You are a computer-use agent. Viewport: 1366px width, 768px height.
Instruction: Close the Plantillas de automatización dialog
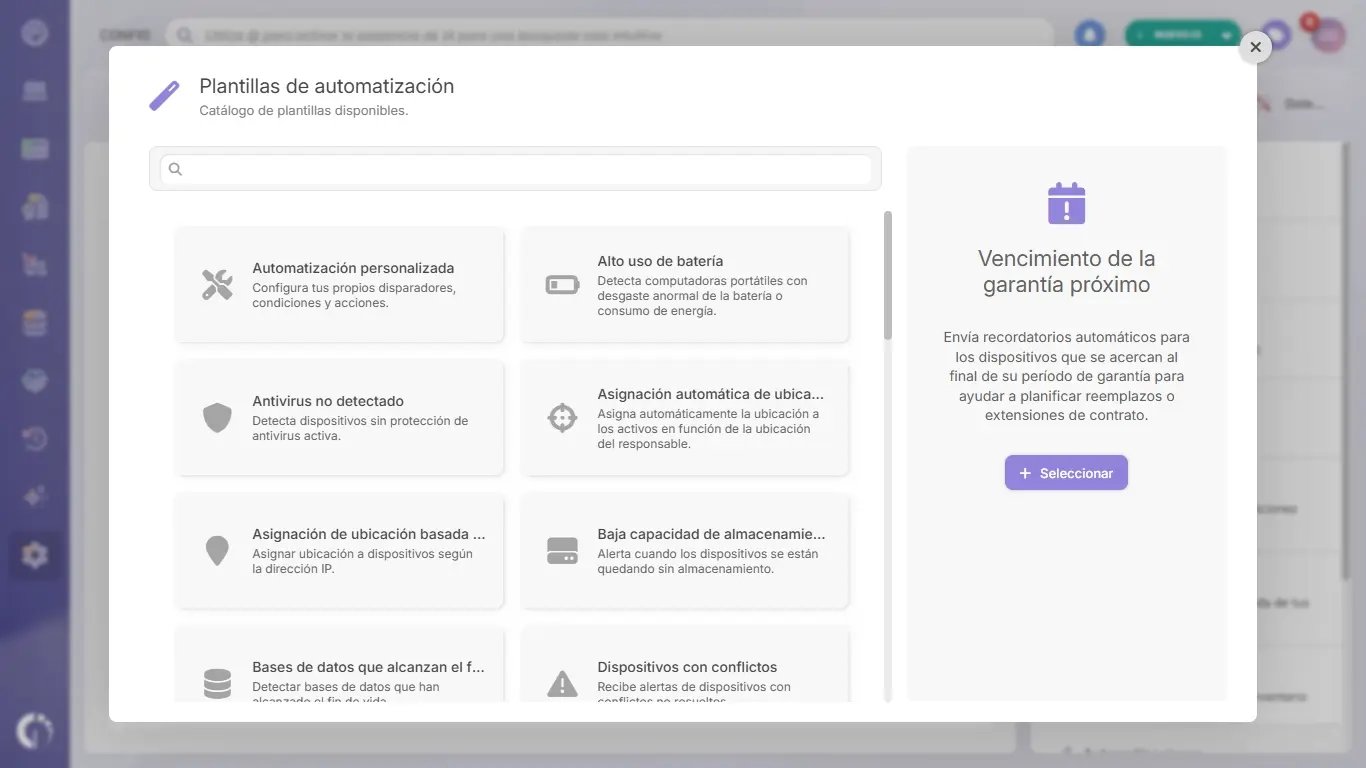1255,47
